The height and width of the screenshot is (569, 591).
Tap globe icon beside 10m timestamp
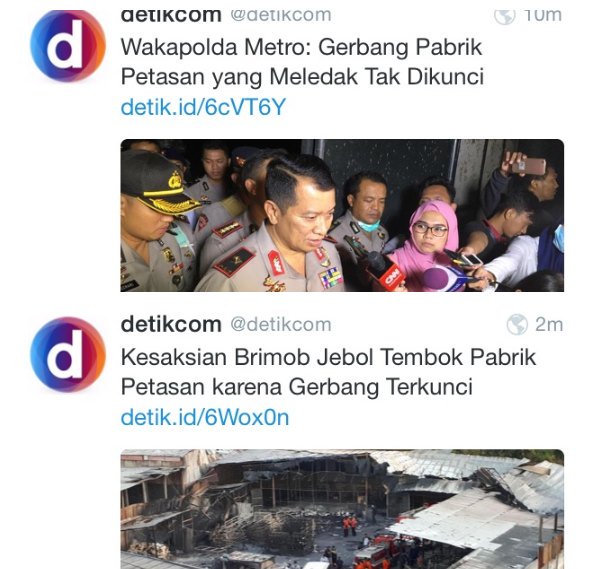coord(504,16)
